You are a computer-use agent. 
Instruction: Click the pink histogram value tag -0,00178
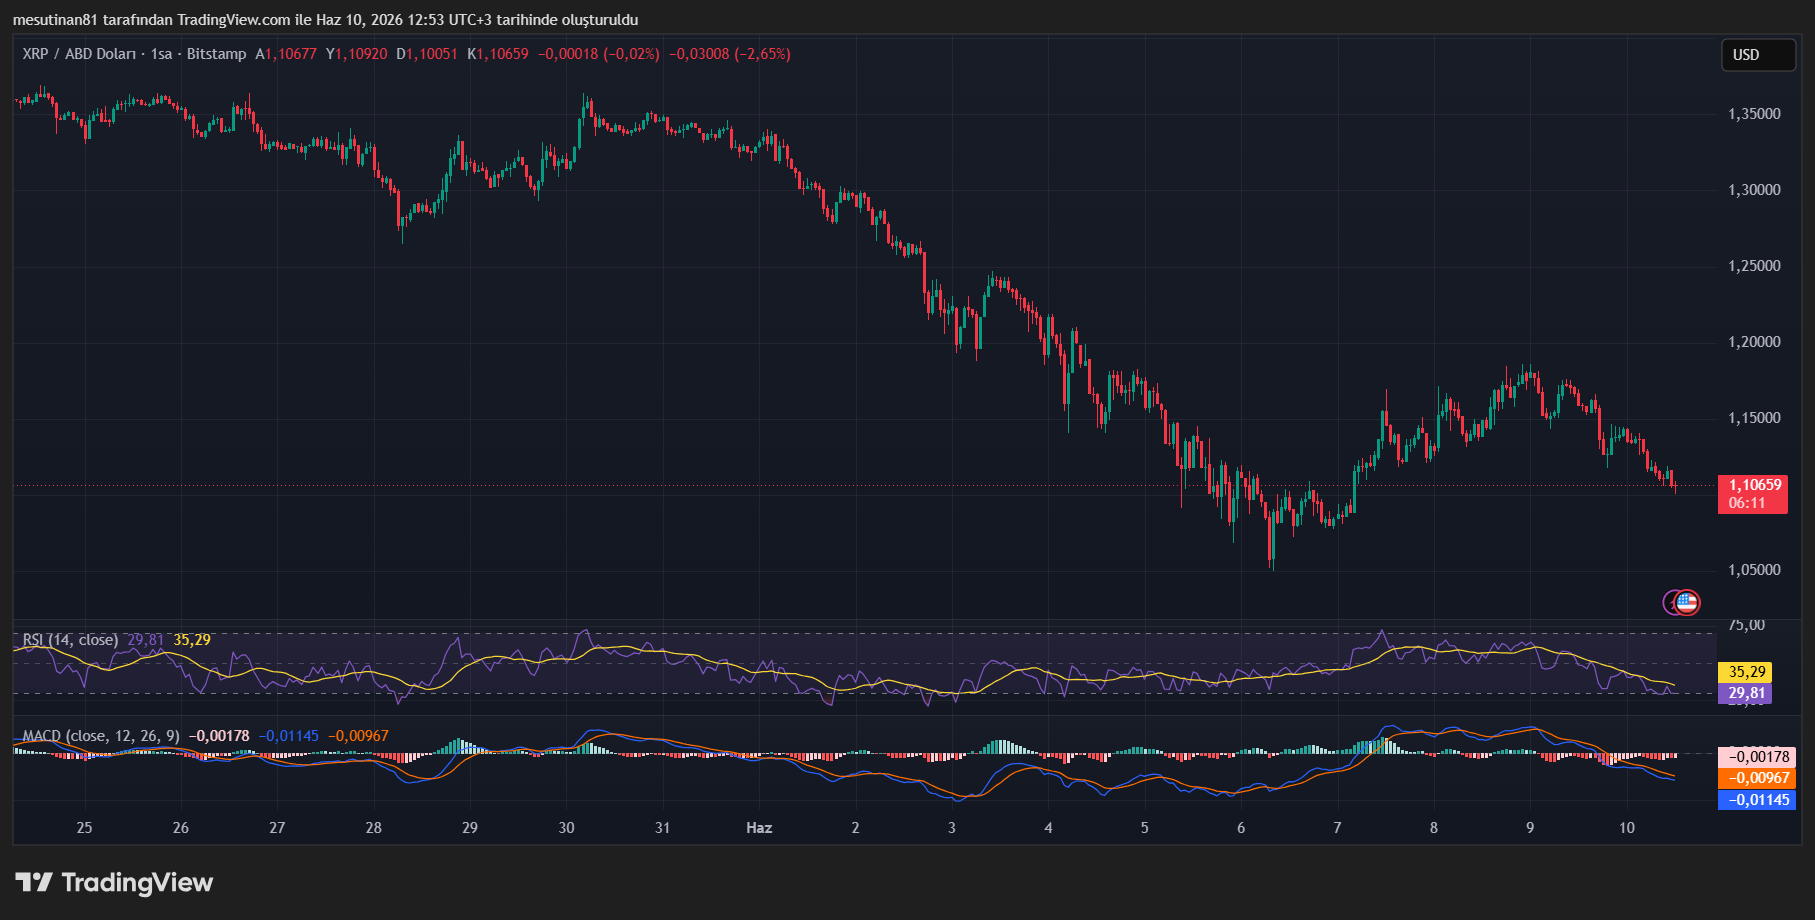1757,757
